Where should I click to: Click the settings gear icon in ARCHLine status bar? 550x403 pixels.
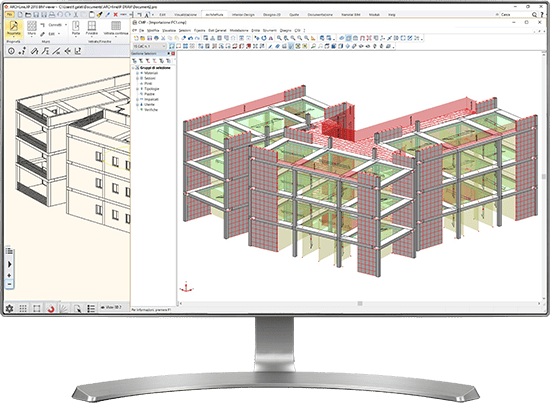(x=9, y=308)
